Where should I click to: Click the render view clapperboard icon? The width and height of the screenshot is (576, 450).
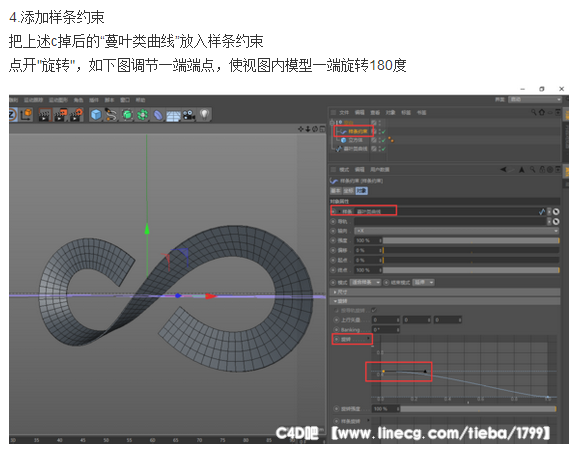click(x=44, y=115)
